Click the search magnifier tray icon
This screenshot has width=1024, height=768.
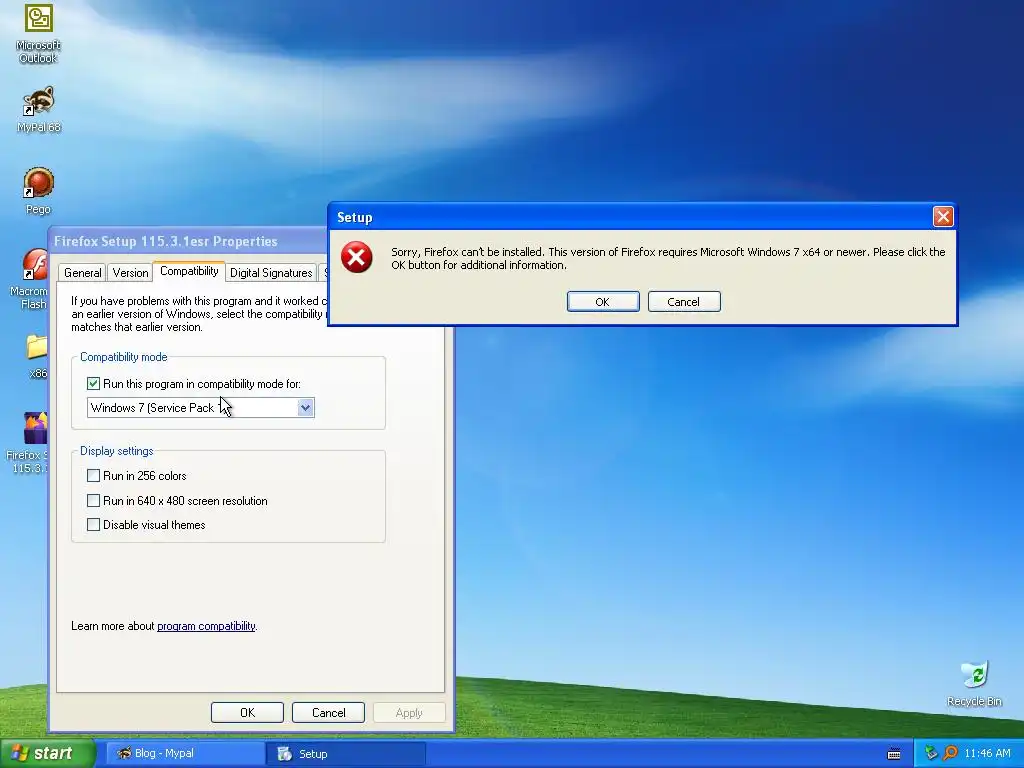[950, 753]
